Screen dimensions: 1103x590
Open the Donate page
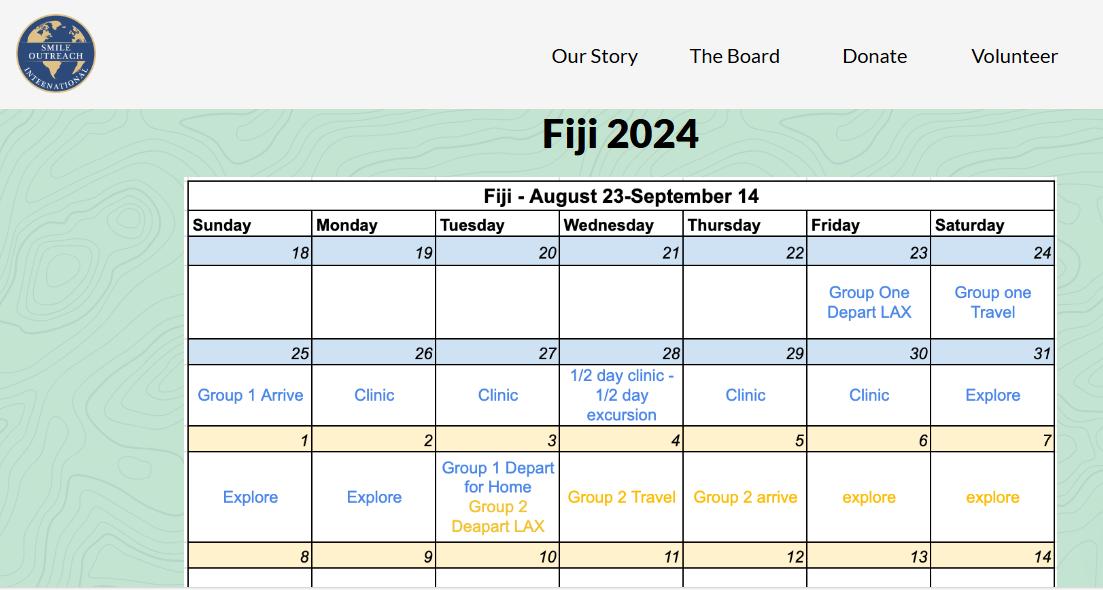[x=874, y=56]
